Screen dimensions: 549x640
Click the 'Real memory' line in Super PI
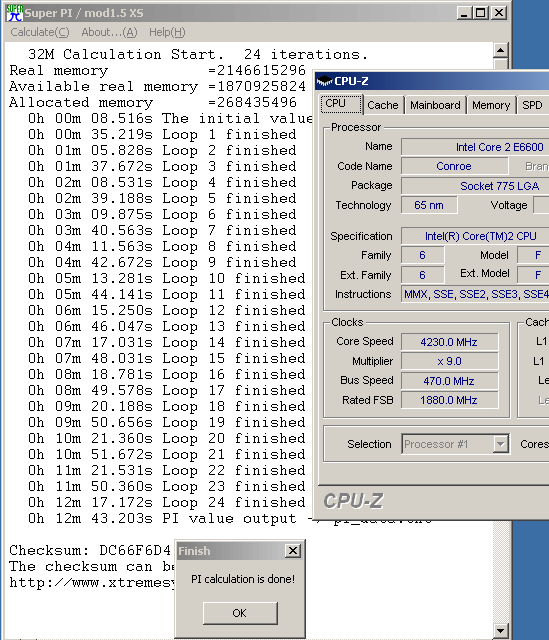coord(157,70)
